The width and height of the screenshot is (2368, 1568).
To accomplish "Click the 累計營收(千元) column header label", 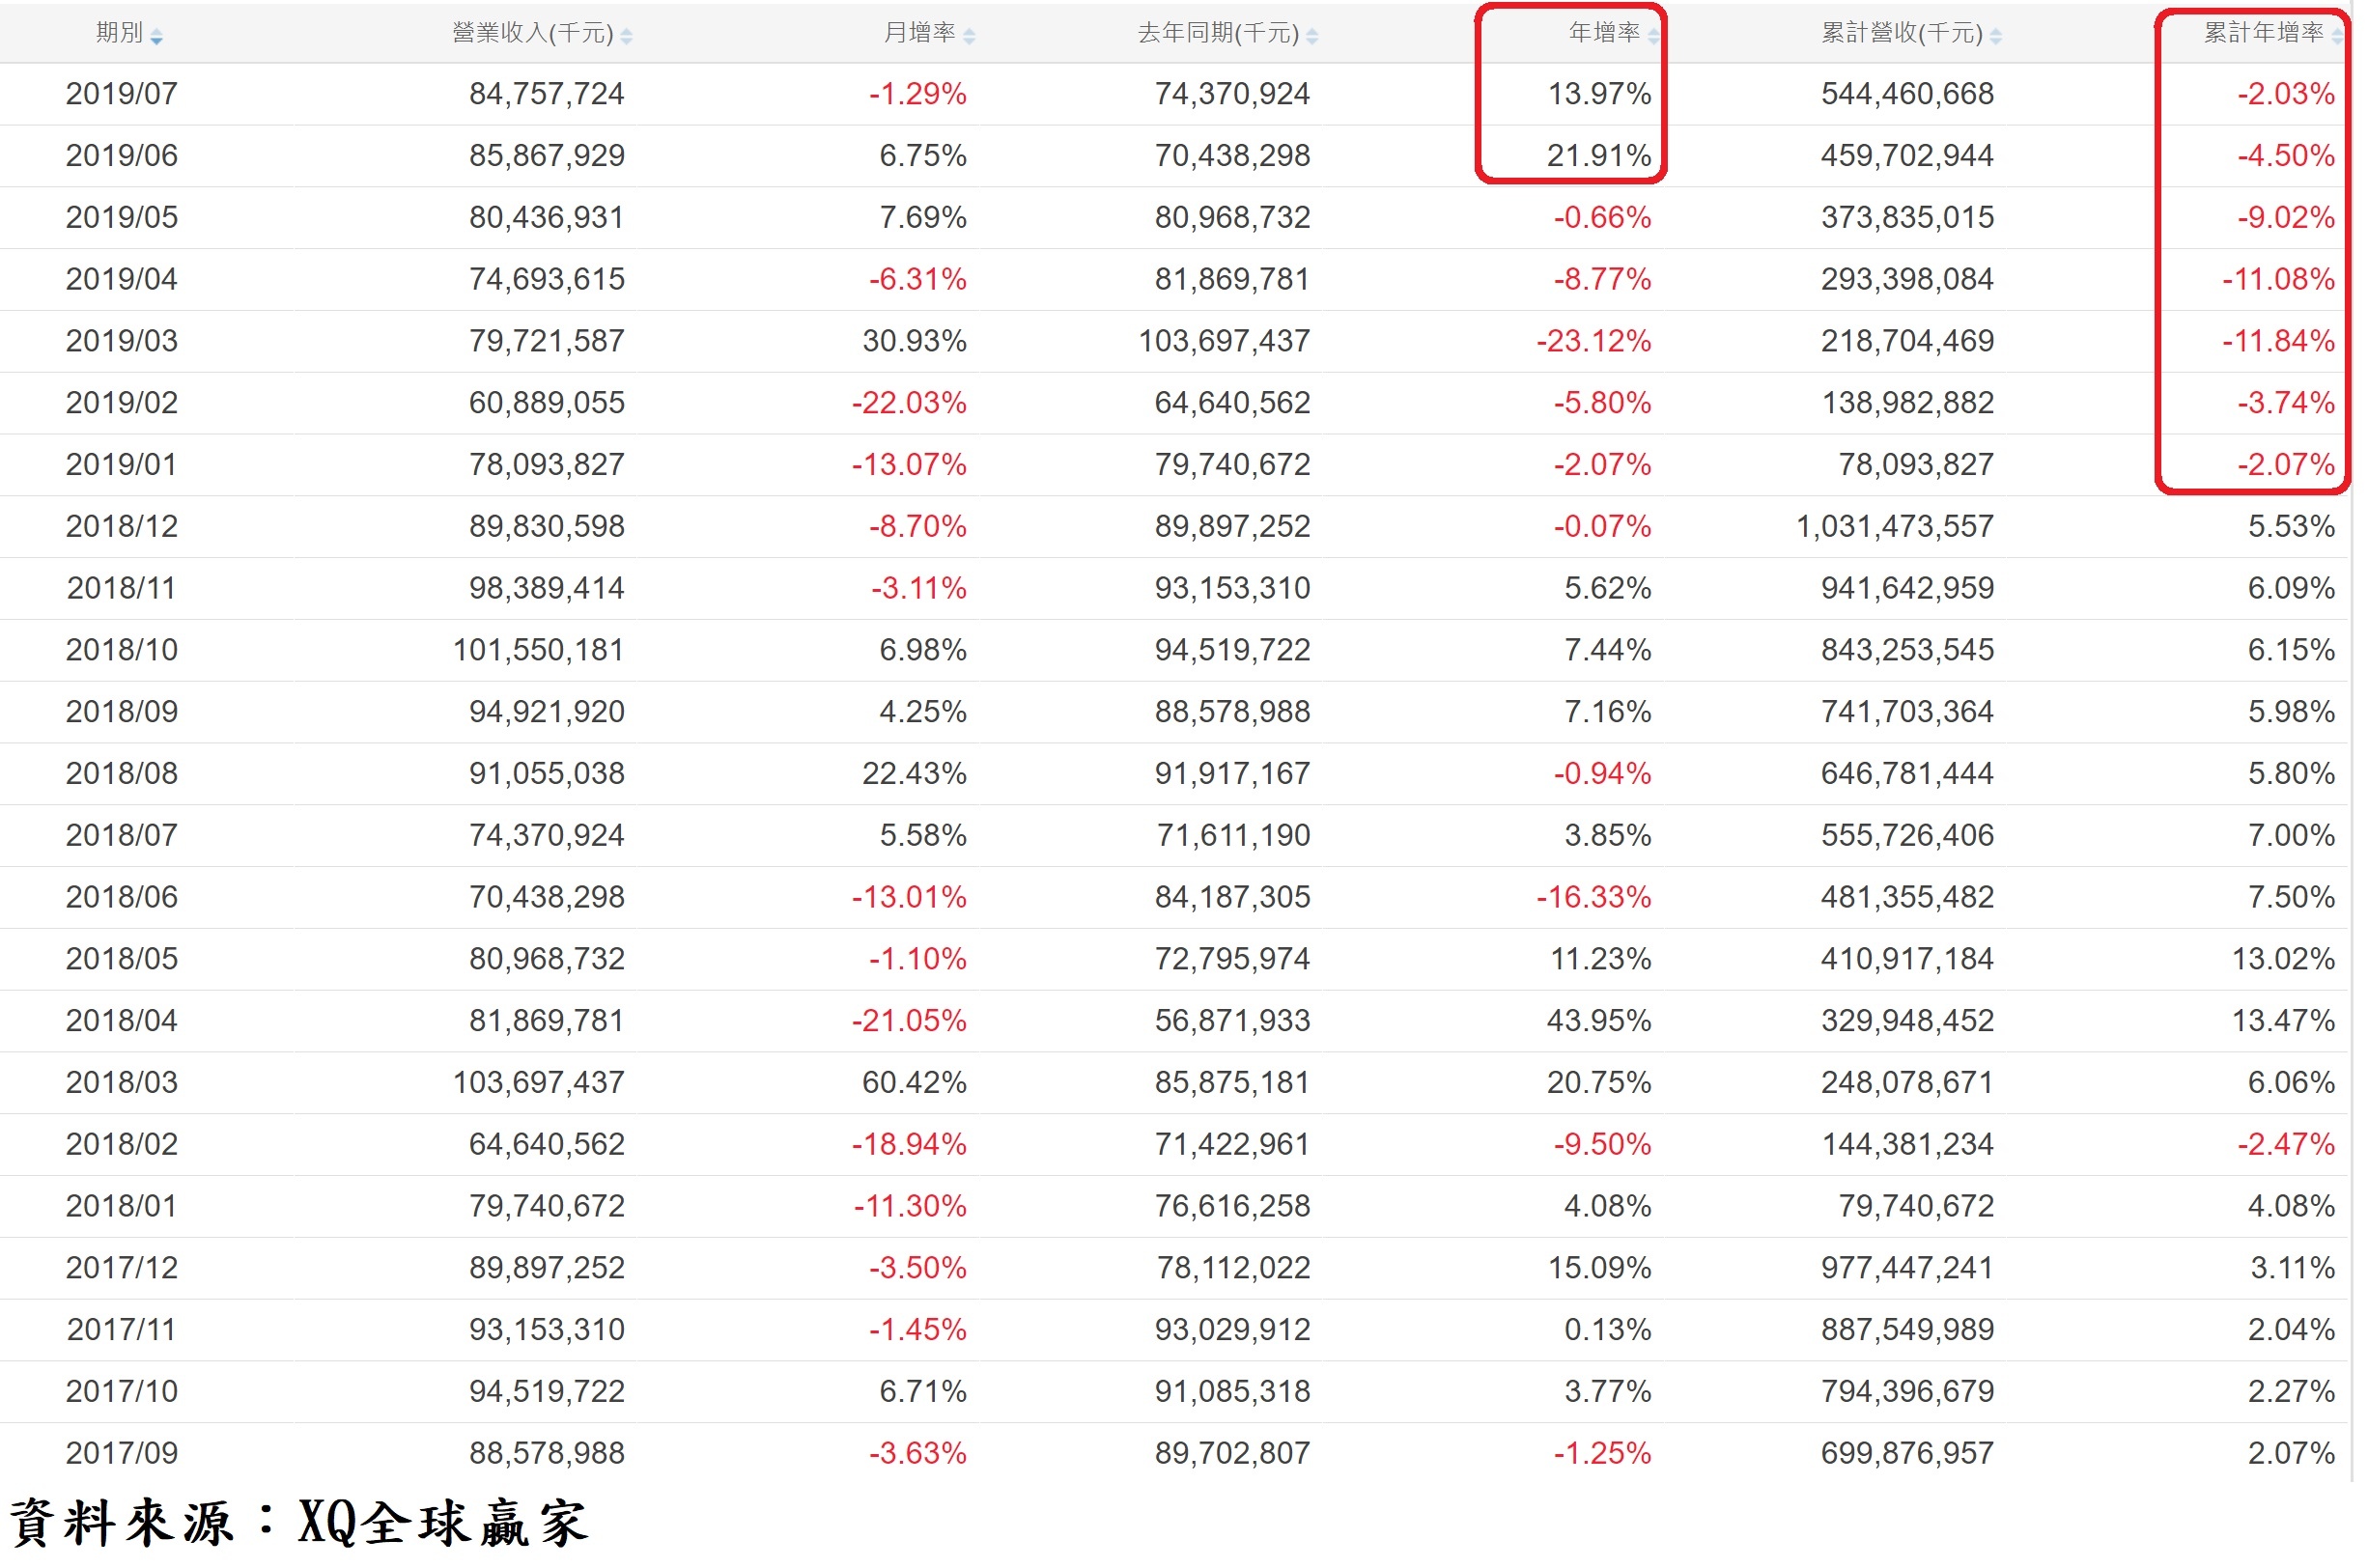I will tap(1903, 33).
